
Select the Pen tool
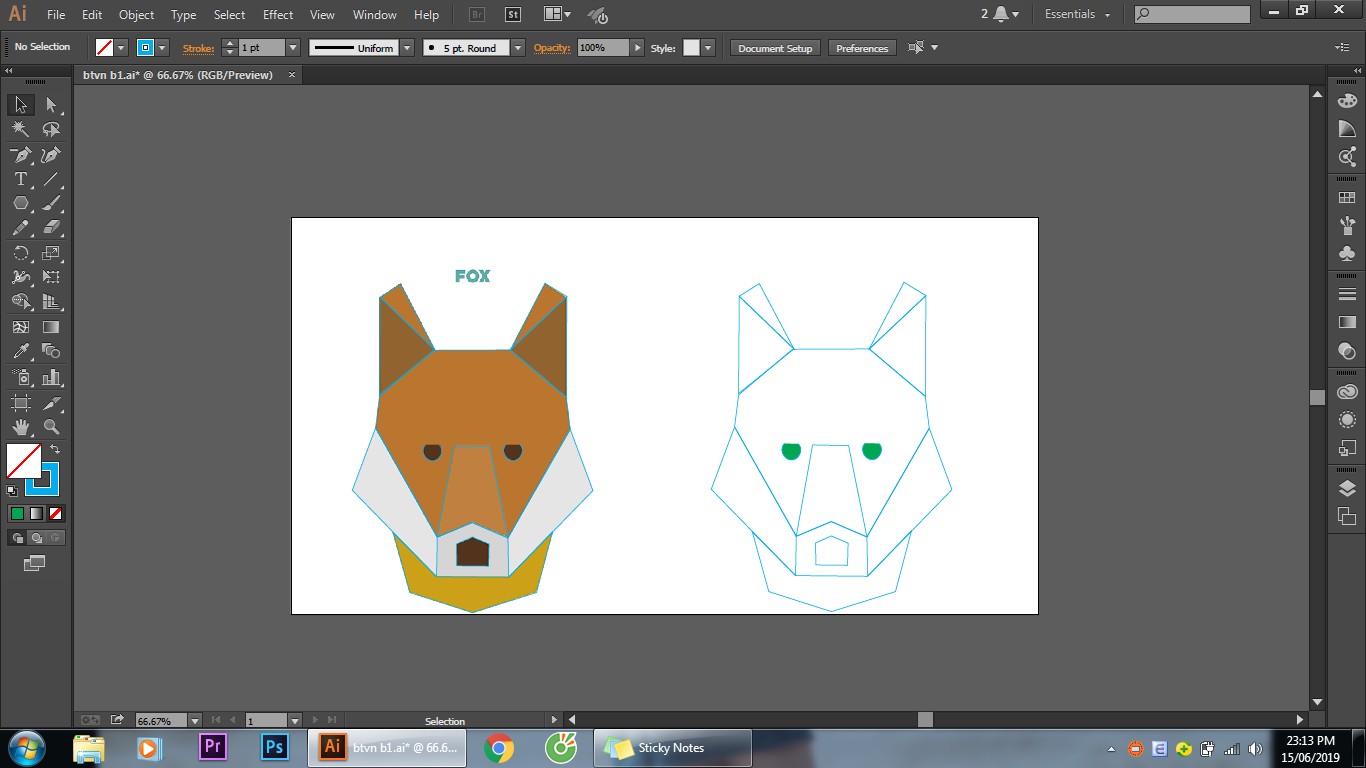pos(20,155)
